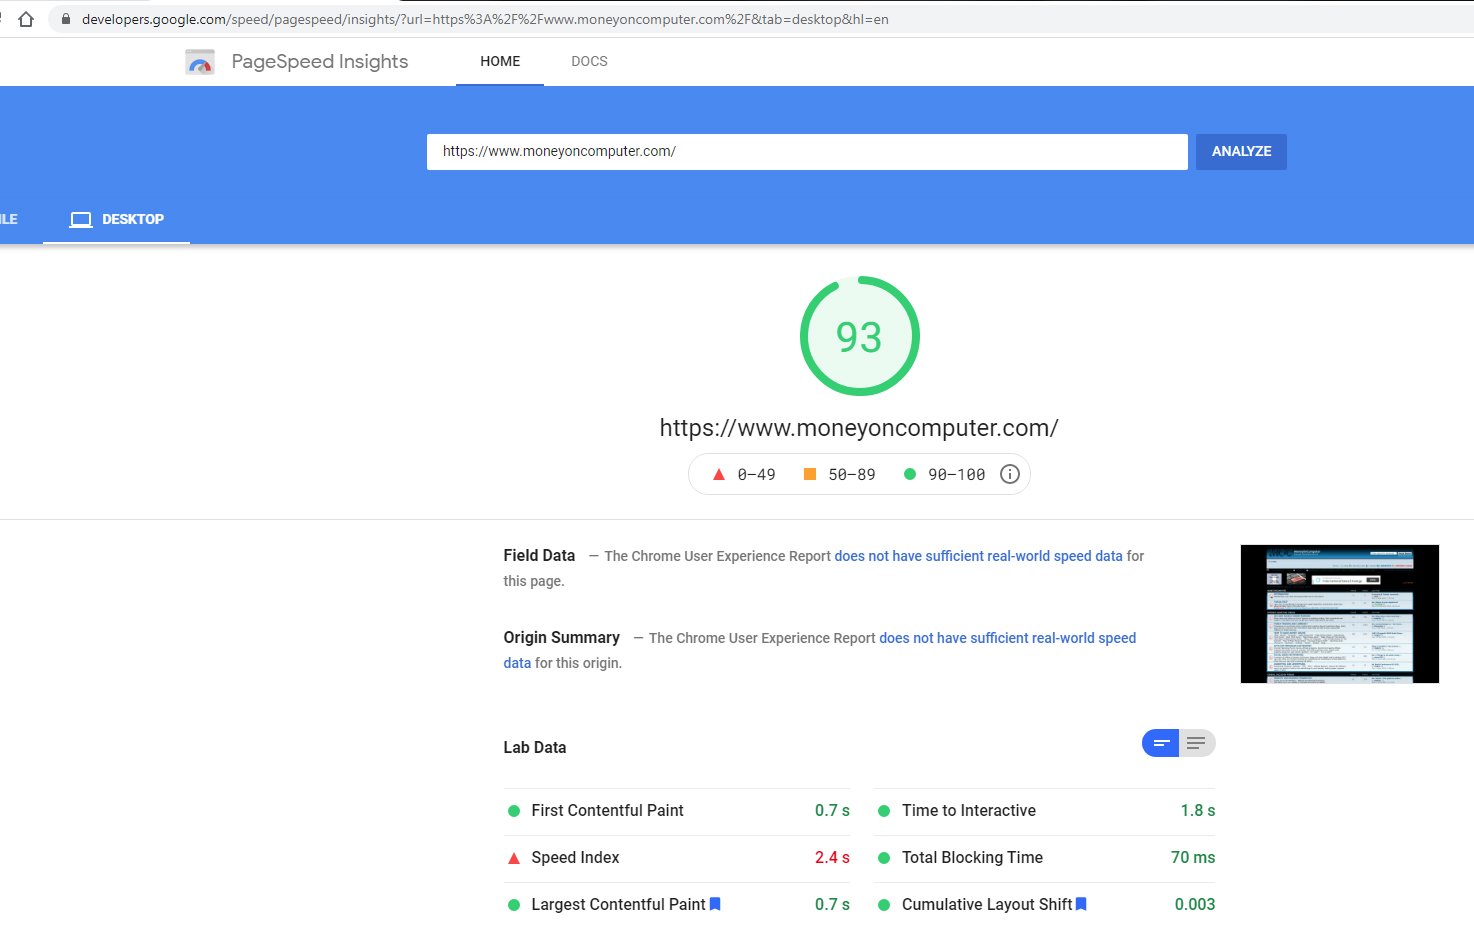Click the browser home icon
Screen dimensions: 1474x926
coord(26,19)
